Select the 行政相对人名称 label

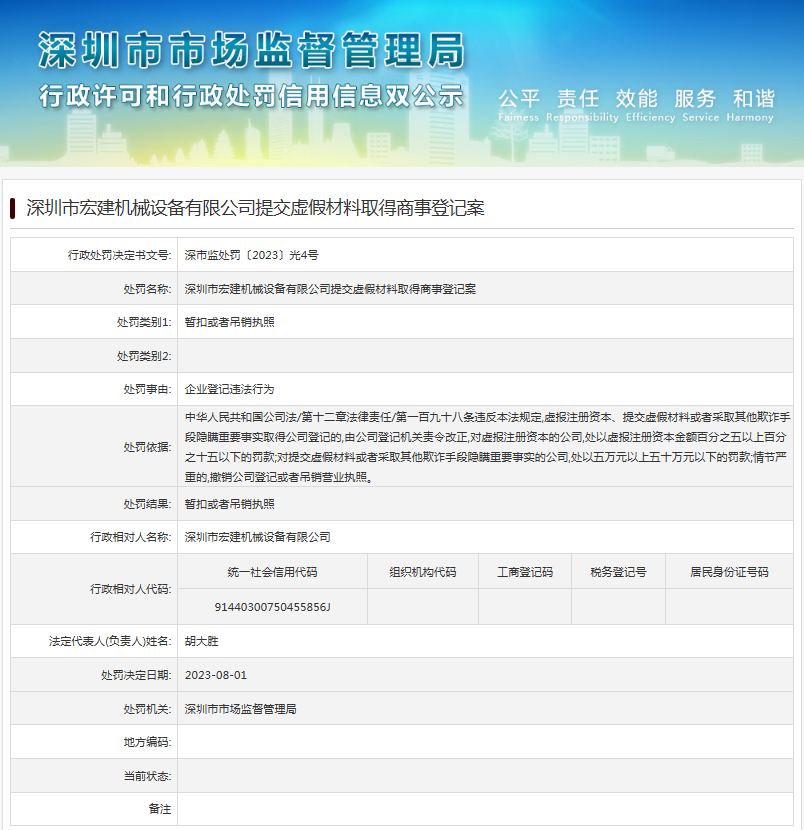[131, 537]
